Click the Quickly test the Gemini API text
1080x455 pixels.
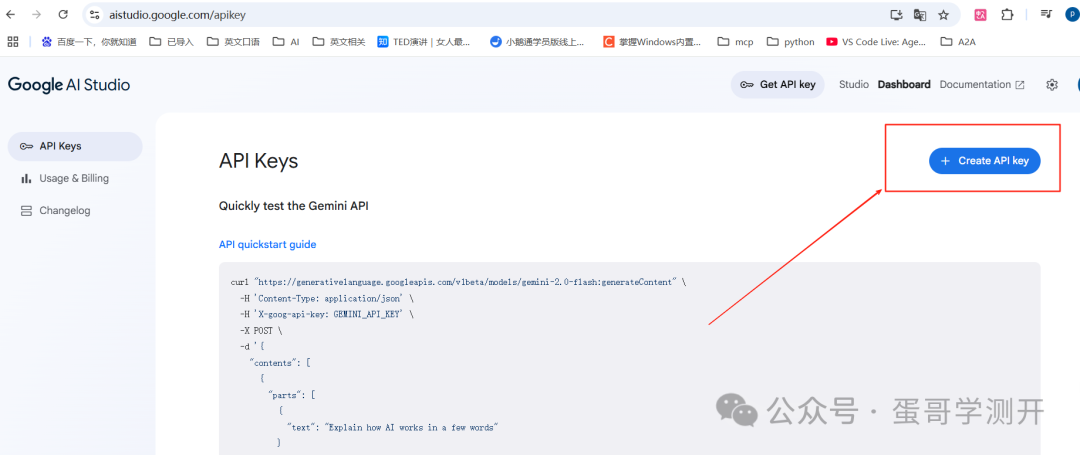coord(293,206)
